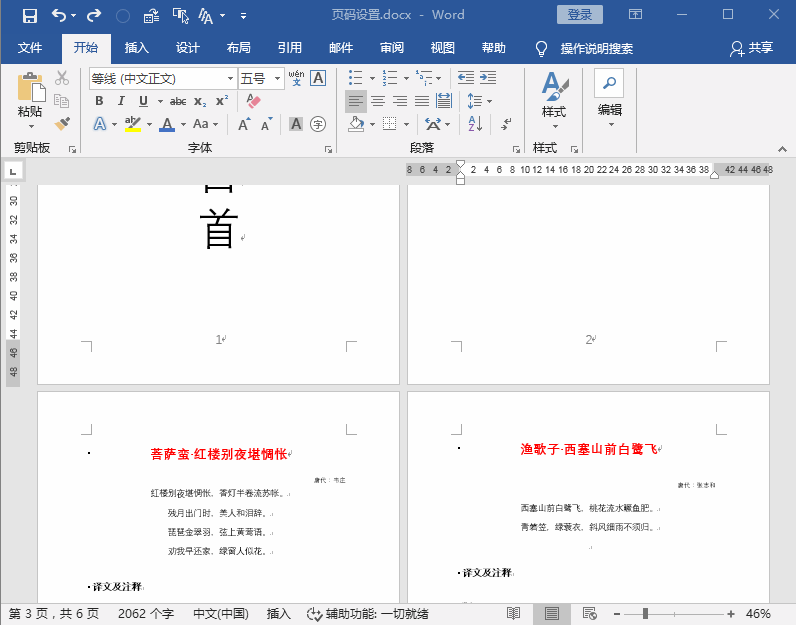Show paragraph marks icon
The image size is (796, 625).
(506, 123)
